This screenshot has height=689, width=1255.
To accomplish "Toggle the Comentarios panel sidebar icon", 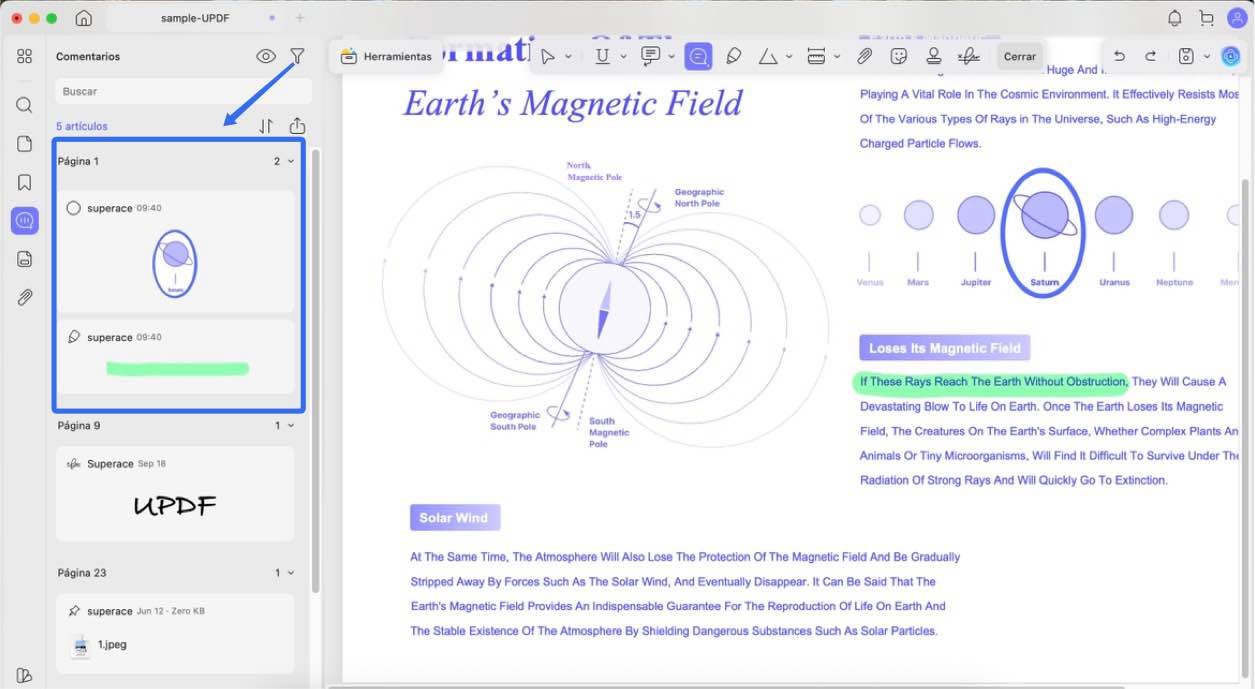I will [25, 220].
